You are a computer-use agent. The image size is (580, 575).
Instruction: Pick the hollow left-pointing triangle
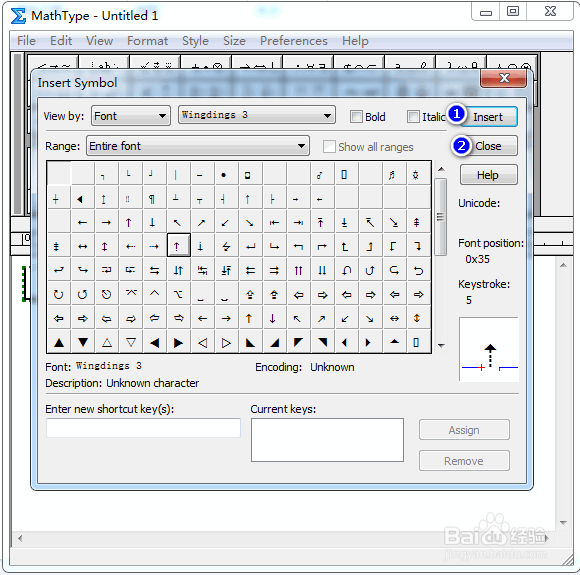tap(202, 343)
